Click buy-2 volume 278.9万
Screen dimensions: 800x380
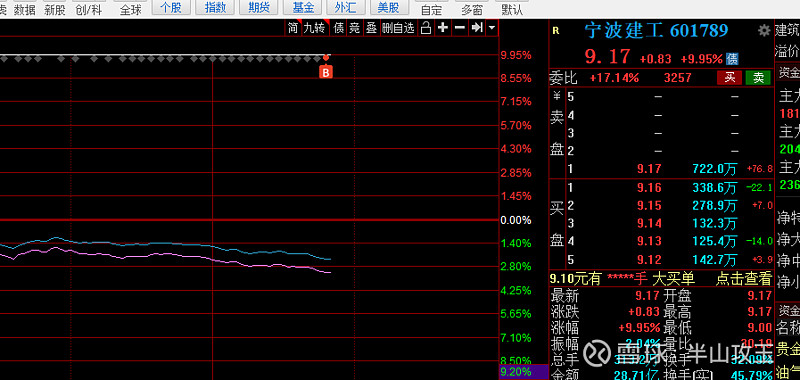click(x=715, y=206)
